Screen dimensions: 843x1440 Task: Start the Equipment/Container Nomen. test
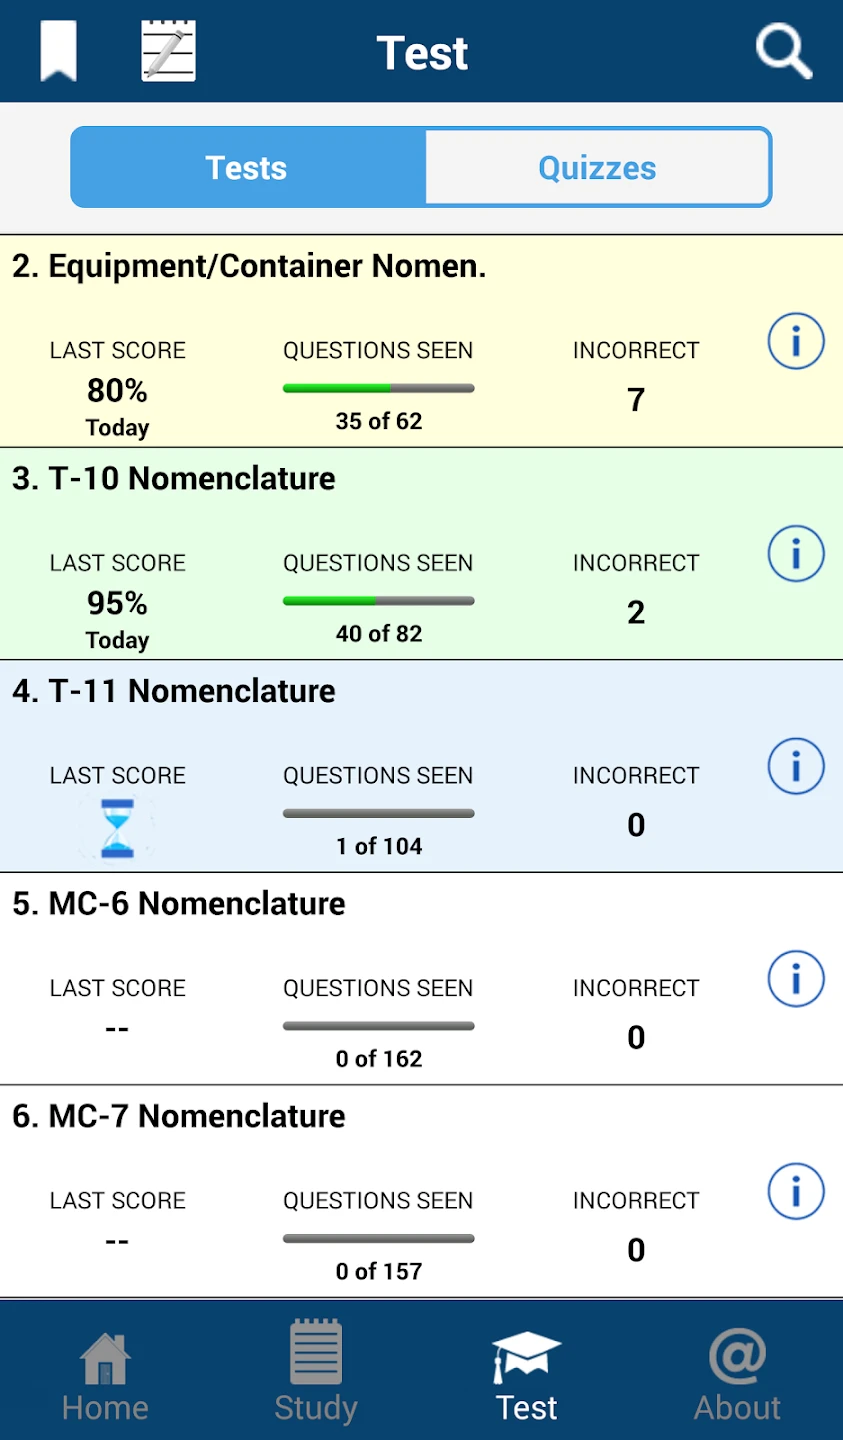249,267
